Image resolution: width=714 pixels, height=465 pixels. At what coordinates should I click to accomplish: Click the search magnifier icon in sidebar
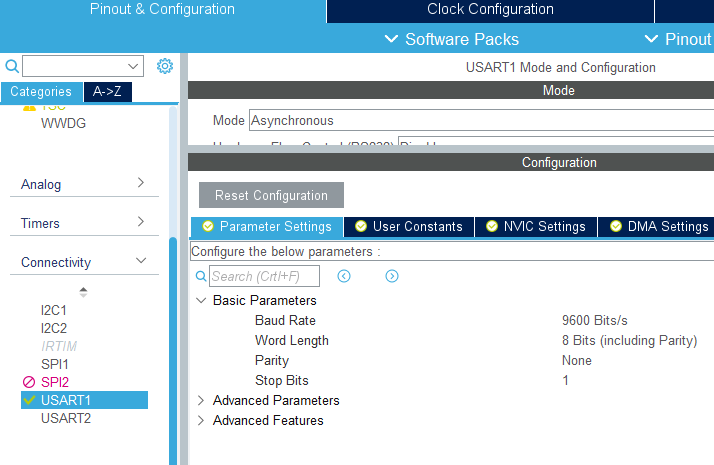tap(12, 66)
